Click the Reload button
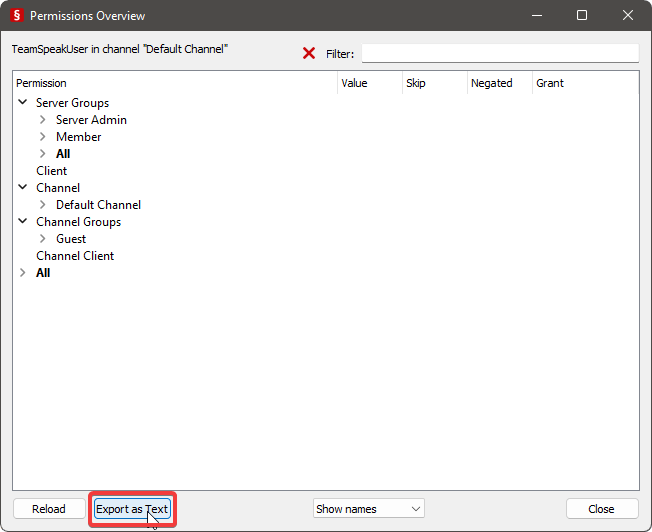The height and width of the screenshot is (532, 652). pos(48,509)
